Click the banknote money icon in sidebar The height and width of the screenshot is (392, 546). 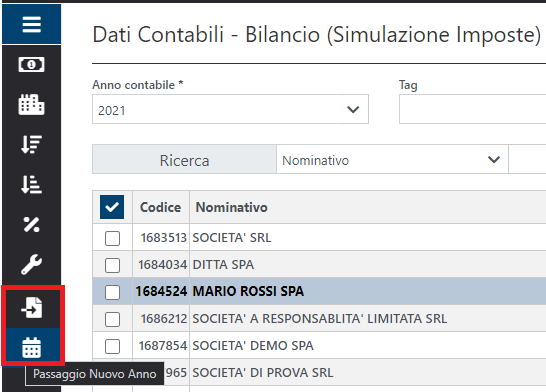point(31,65)
